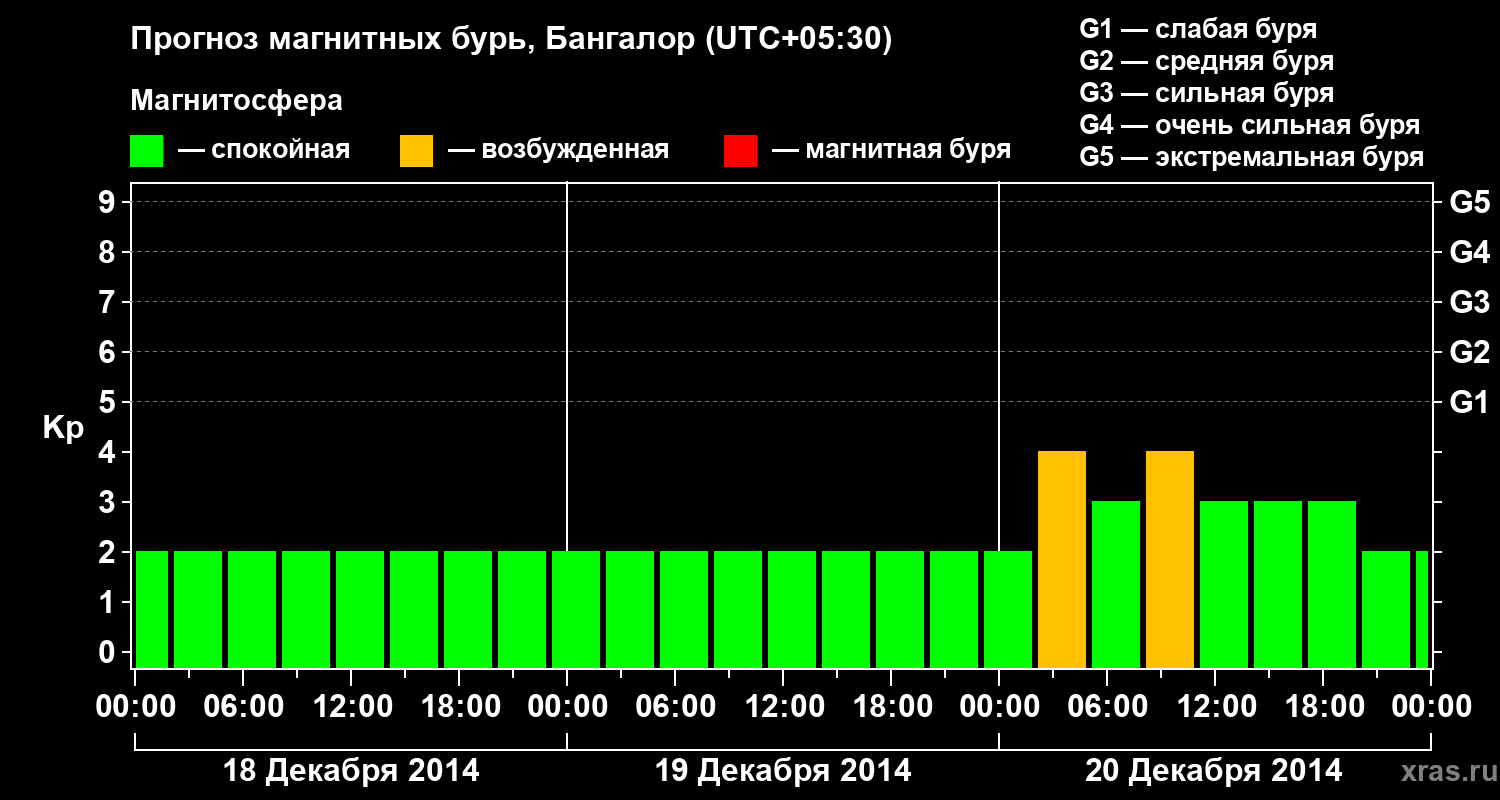1500x800 pixels.
Task: Click 'G3 — сильная буря' legend line
Action: [1207, 93]
